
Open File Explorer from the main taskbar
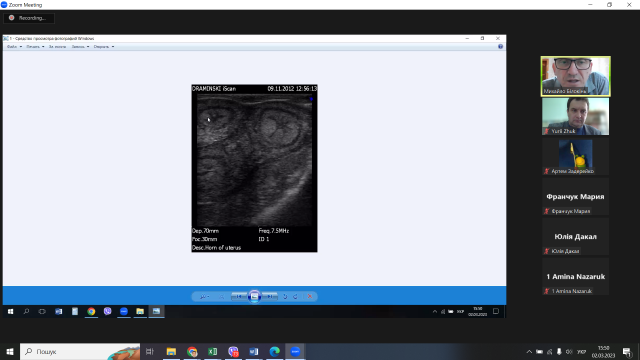[x=171, y=351]
